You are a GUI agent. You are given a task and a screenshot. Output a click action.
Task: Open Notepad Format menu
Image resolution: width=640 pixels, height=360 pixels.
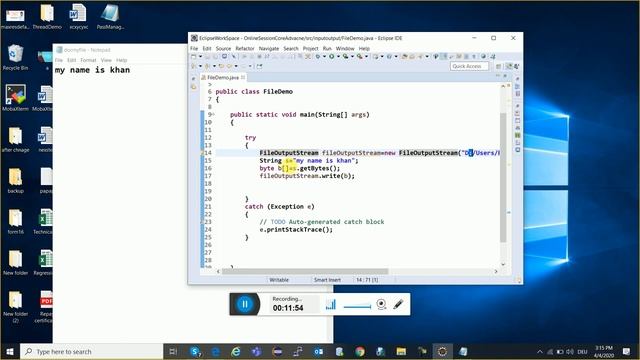pyautogui.click(x=88, y=60)
